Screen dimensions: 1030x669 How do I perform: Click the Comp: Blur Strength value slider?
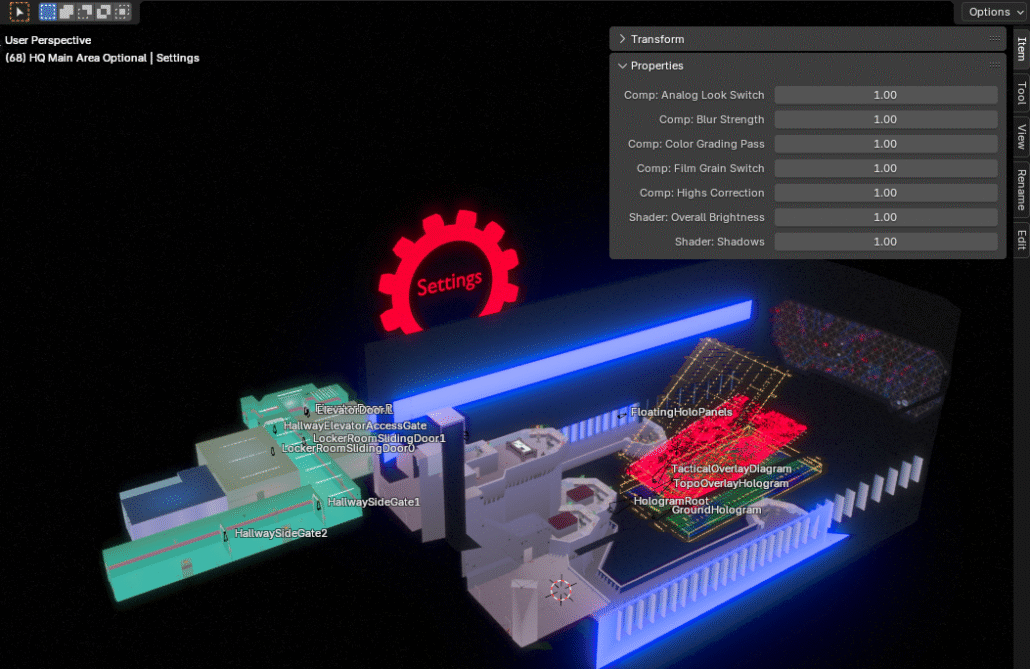point(885,119)
